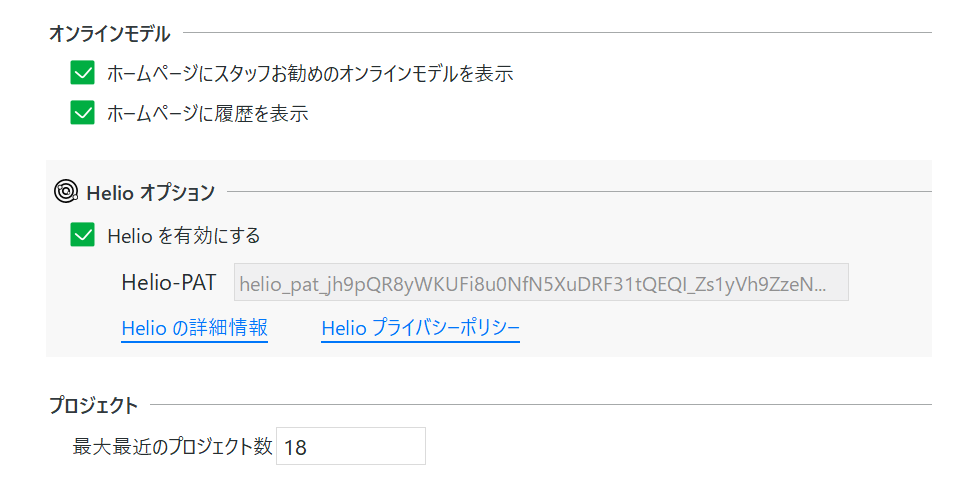Click the Helio-PAT label

click(x=169, y=282)
